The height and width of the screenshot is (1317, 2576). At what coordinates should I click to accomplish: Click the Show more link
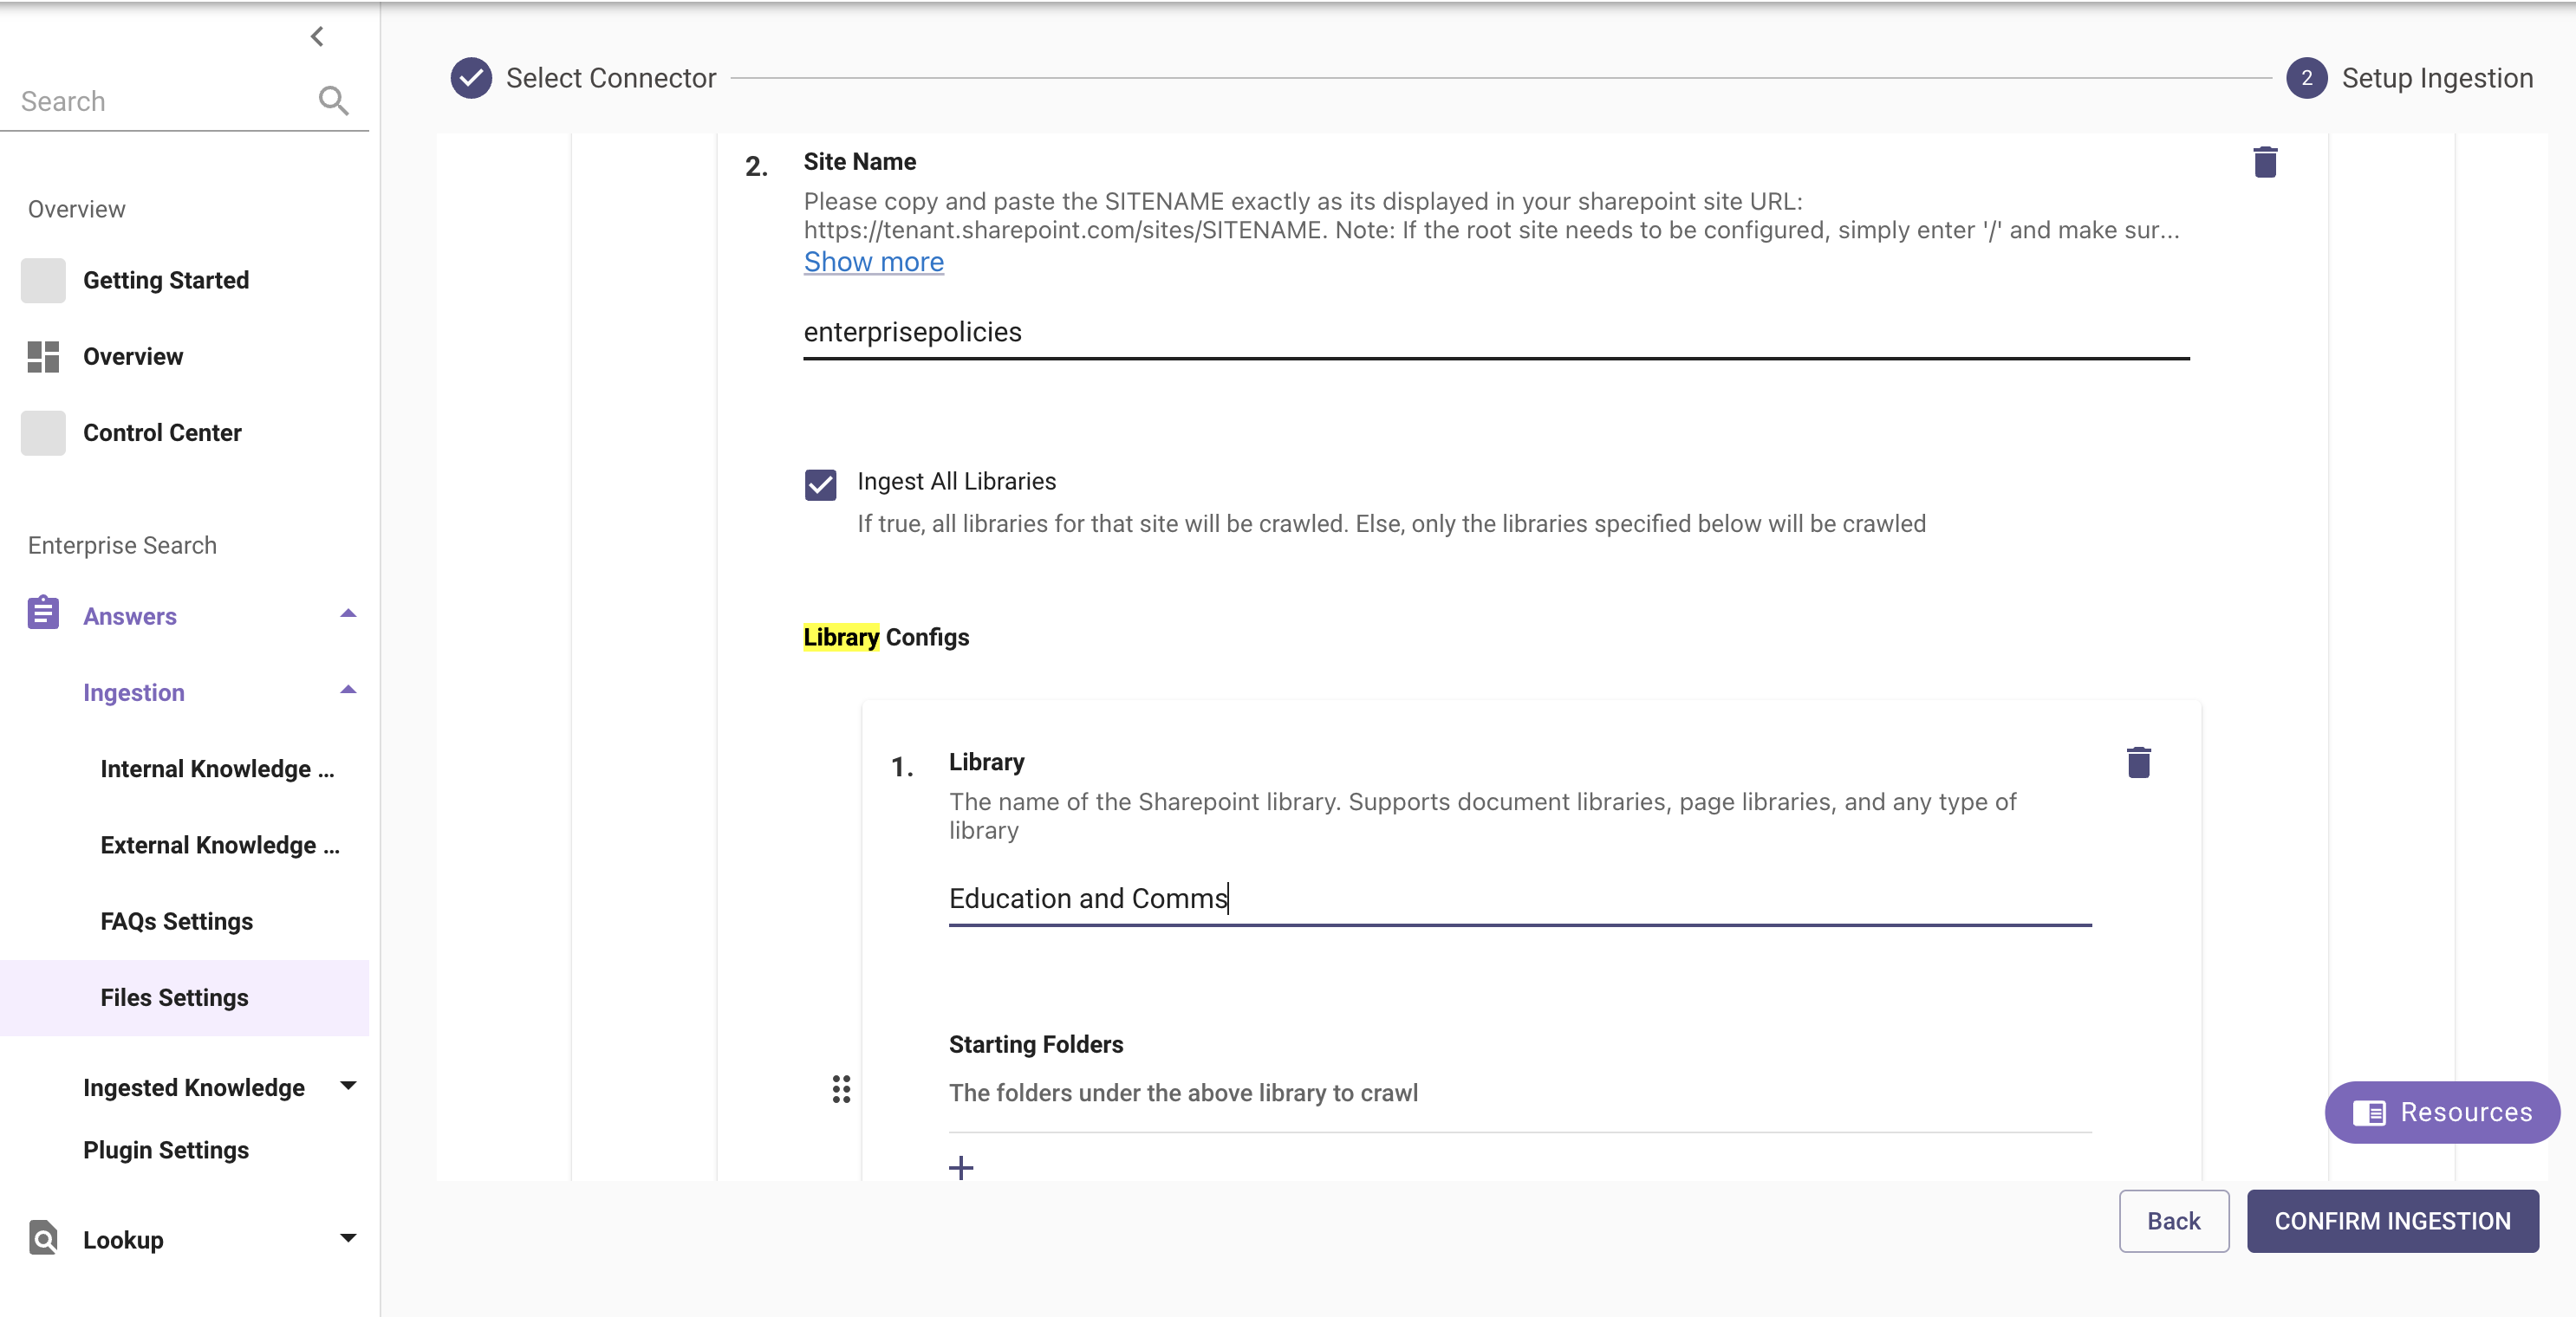point(873,262)
